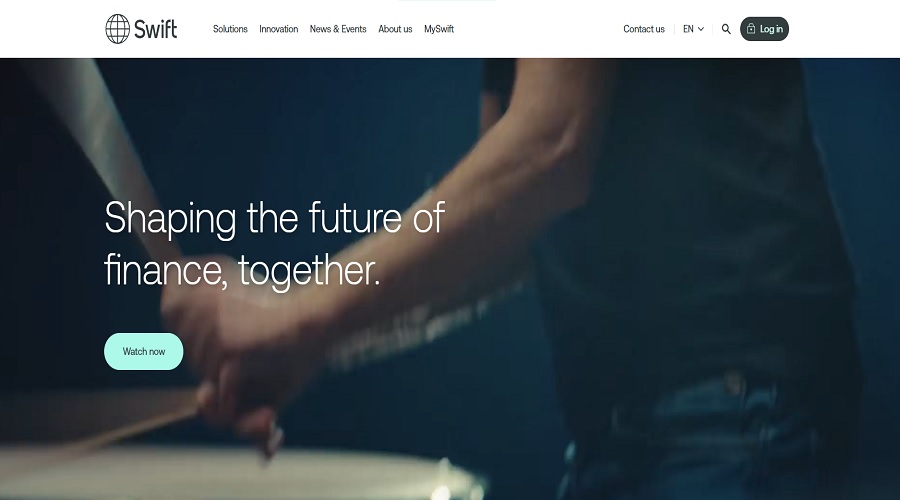Select News & Events in navigation
900x500 pixels.
pos(338,29)
